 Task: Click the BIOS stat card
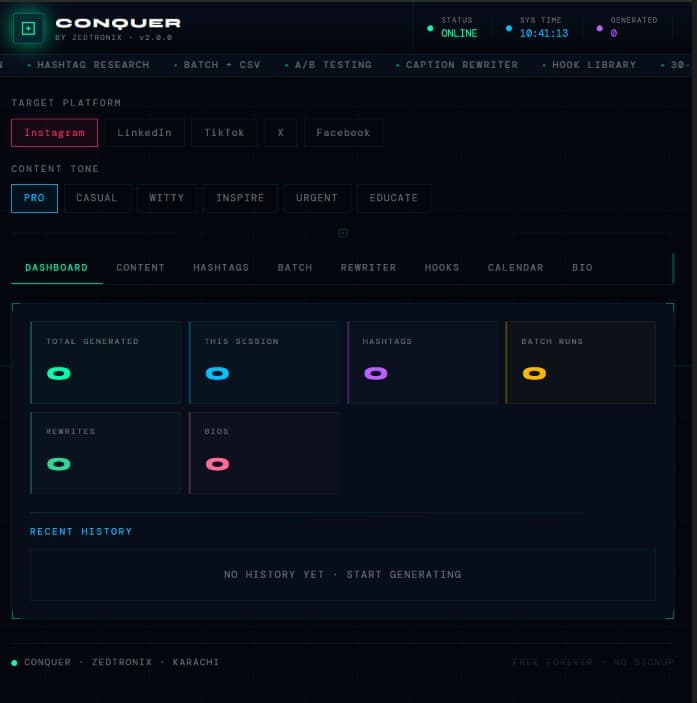coord(264,453)
